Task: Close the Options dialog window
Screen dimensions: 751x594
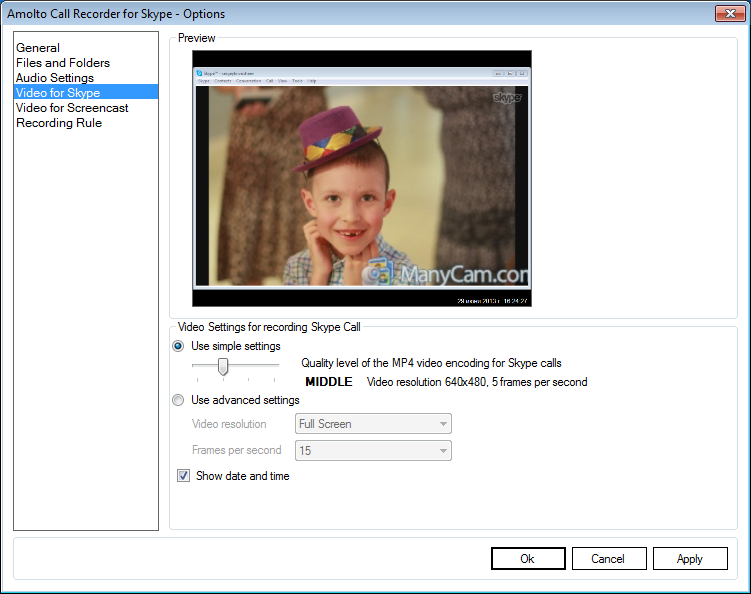Action: tap(727, 13)
